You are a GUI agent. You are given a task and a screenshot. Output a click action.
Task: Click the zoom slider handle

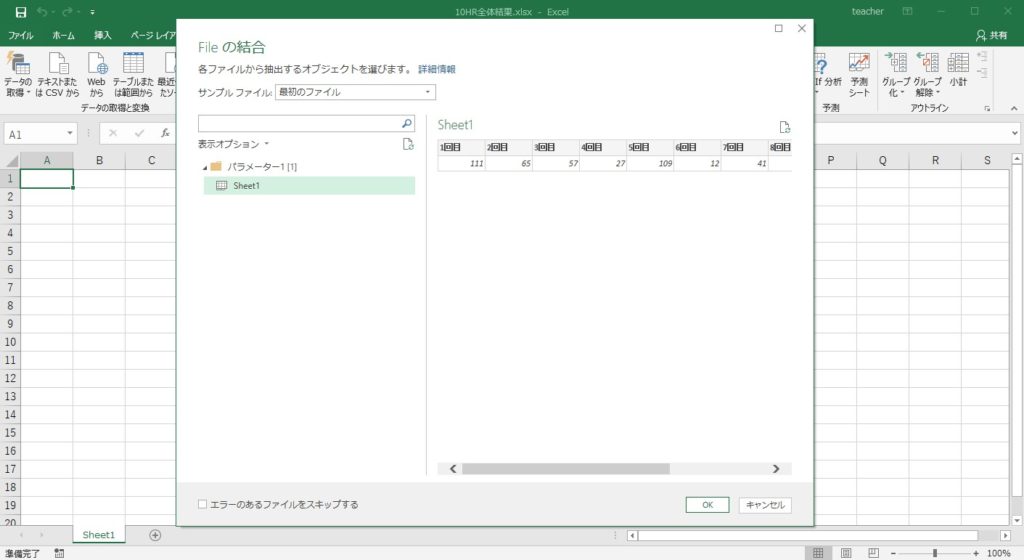(935, 553)
